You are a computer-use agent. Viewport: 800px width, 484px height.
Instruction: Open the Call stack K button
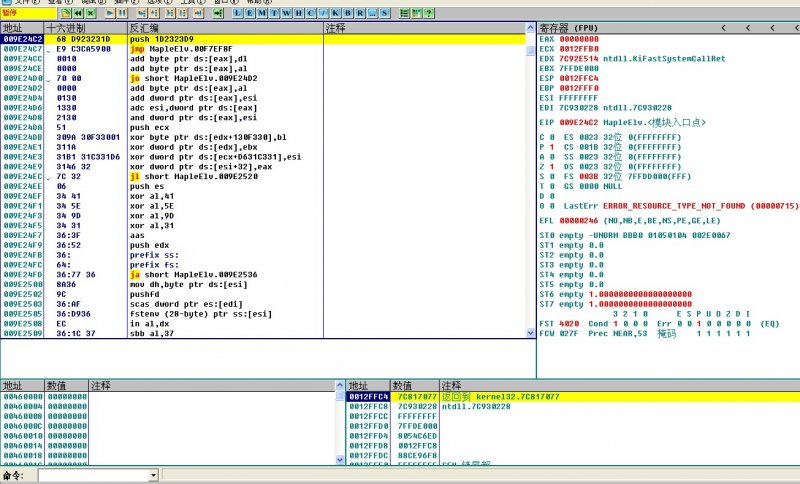(334, 15)
